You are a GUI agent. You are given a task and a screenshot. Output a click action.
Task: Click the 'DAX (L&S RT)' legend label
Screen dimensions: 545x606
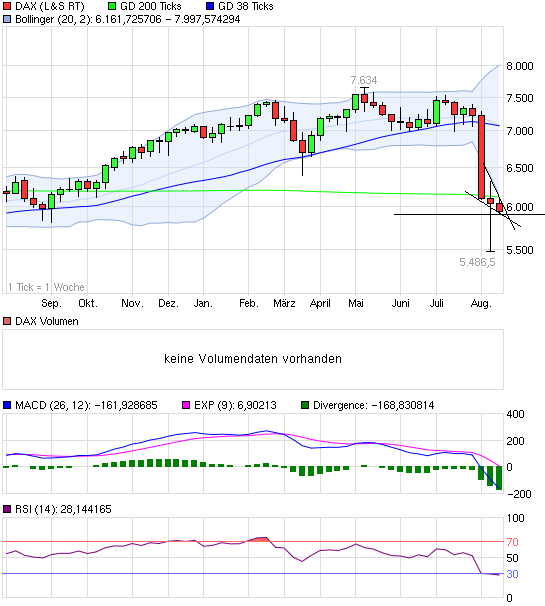click(x=49, y=7)
